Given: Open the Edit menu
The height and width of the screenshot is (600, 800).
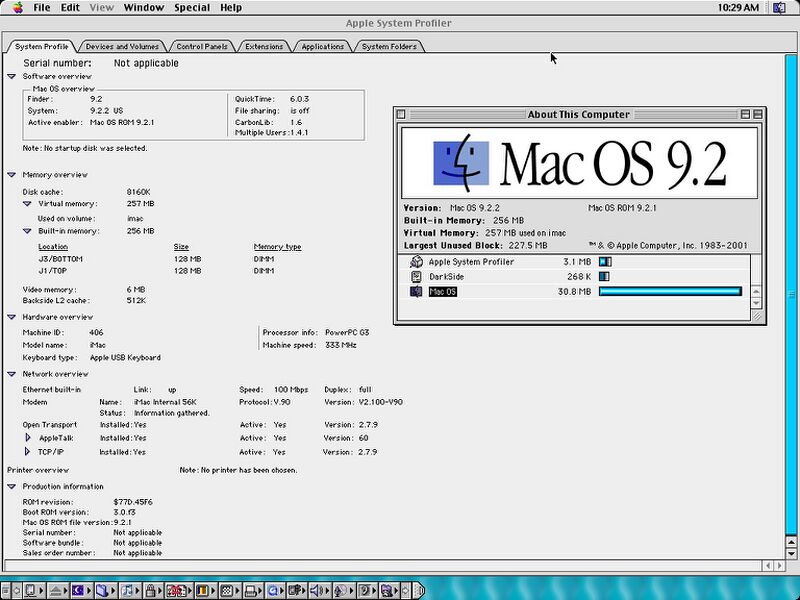Looking at the screenshot, I should tap(70, 7).
